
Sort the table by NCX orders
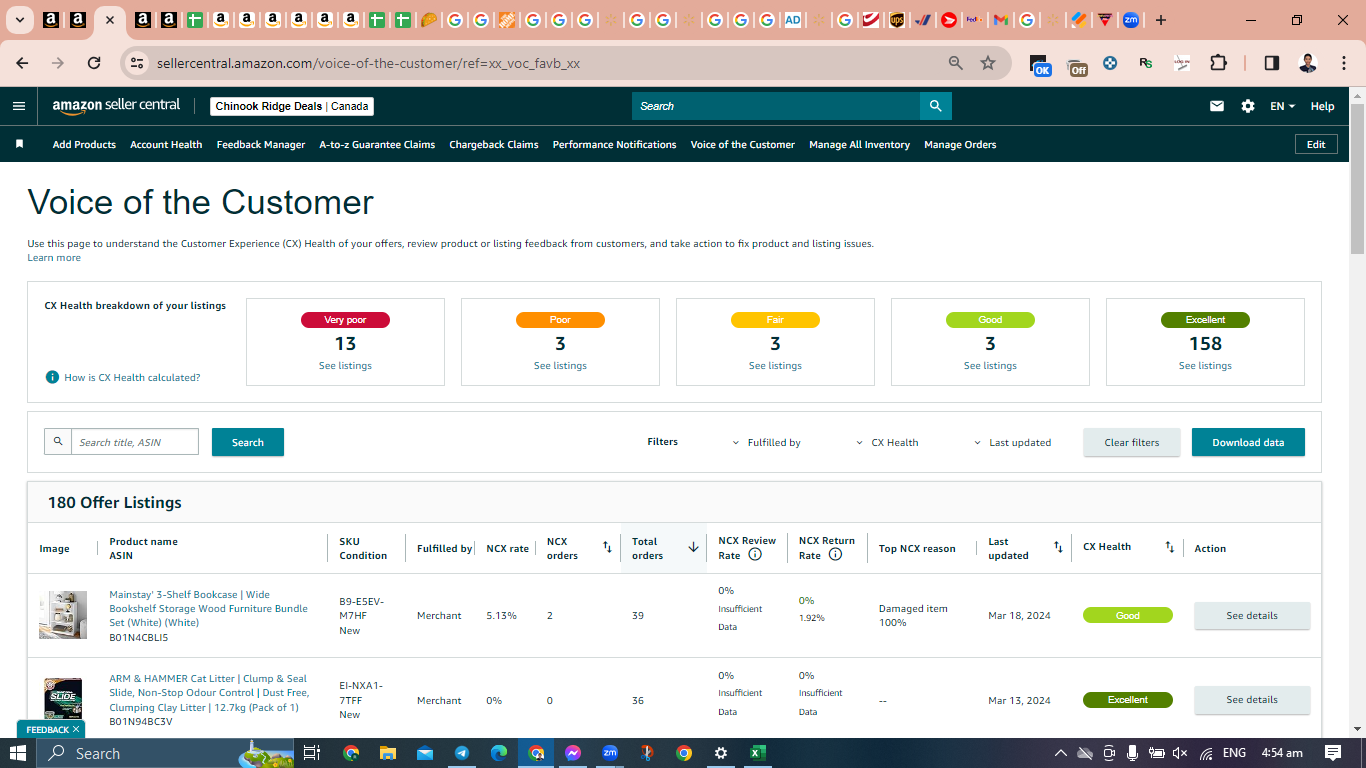pyautogui.click(x=607, y=547)
